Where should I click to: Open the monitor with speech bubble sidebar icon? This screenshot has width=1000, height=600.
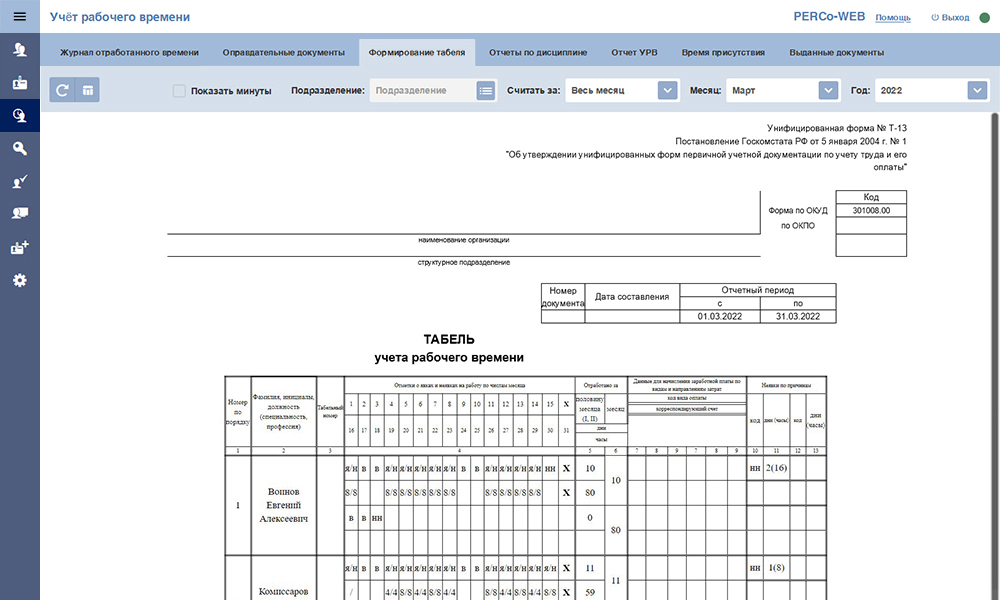click(x=20, y=214)
